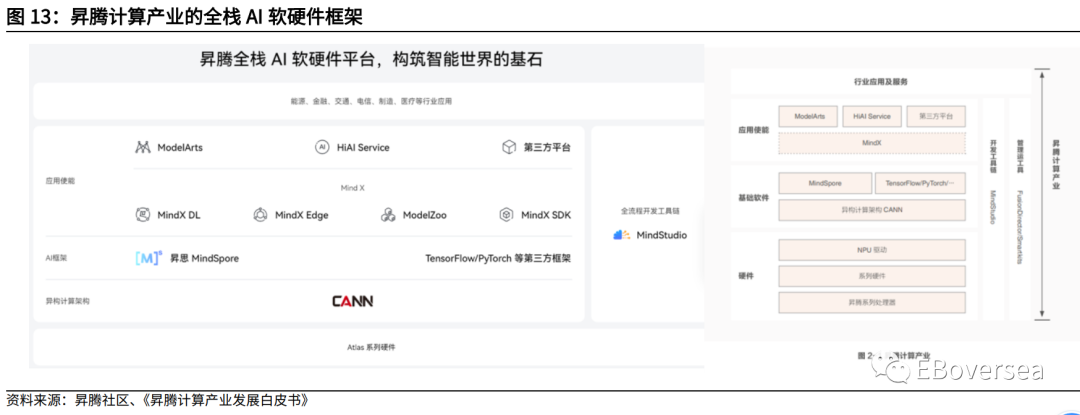The height and width of the screenshot is (415, 1080).
Task: Click the vertical 管理运维工具 label
Action: [1021, 158]
